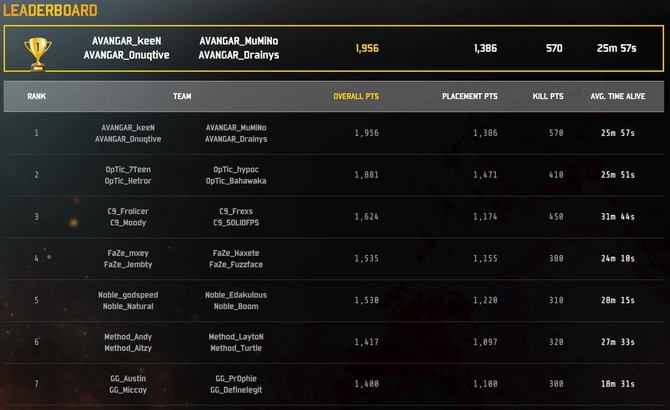Viewport: 670px width, 410px height.
Task: Select player GG_Austin
Action: pyautogui.click(x=128, y=379)
